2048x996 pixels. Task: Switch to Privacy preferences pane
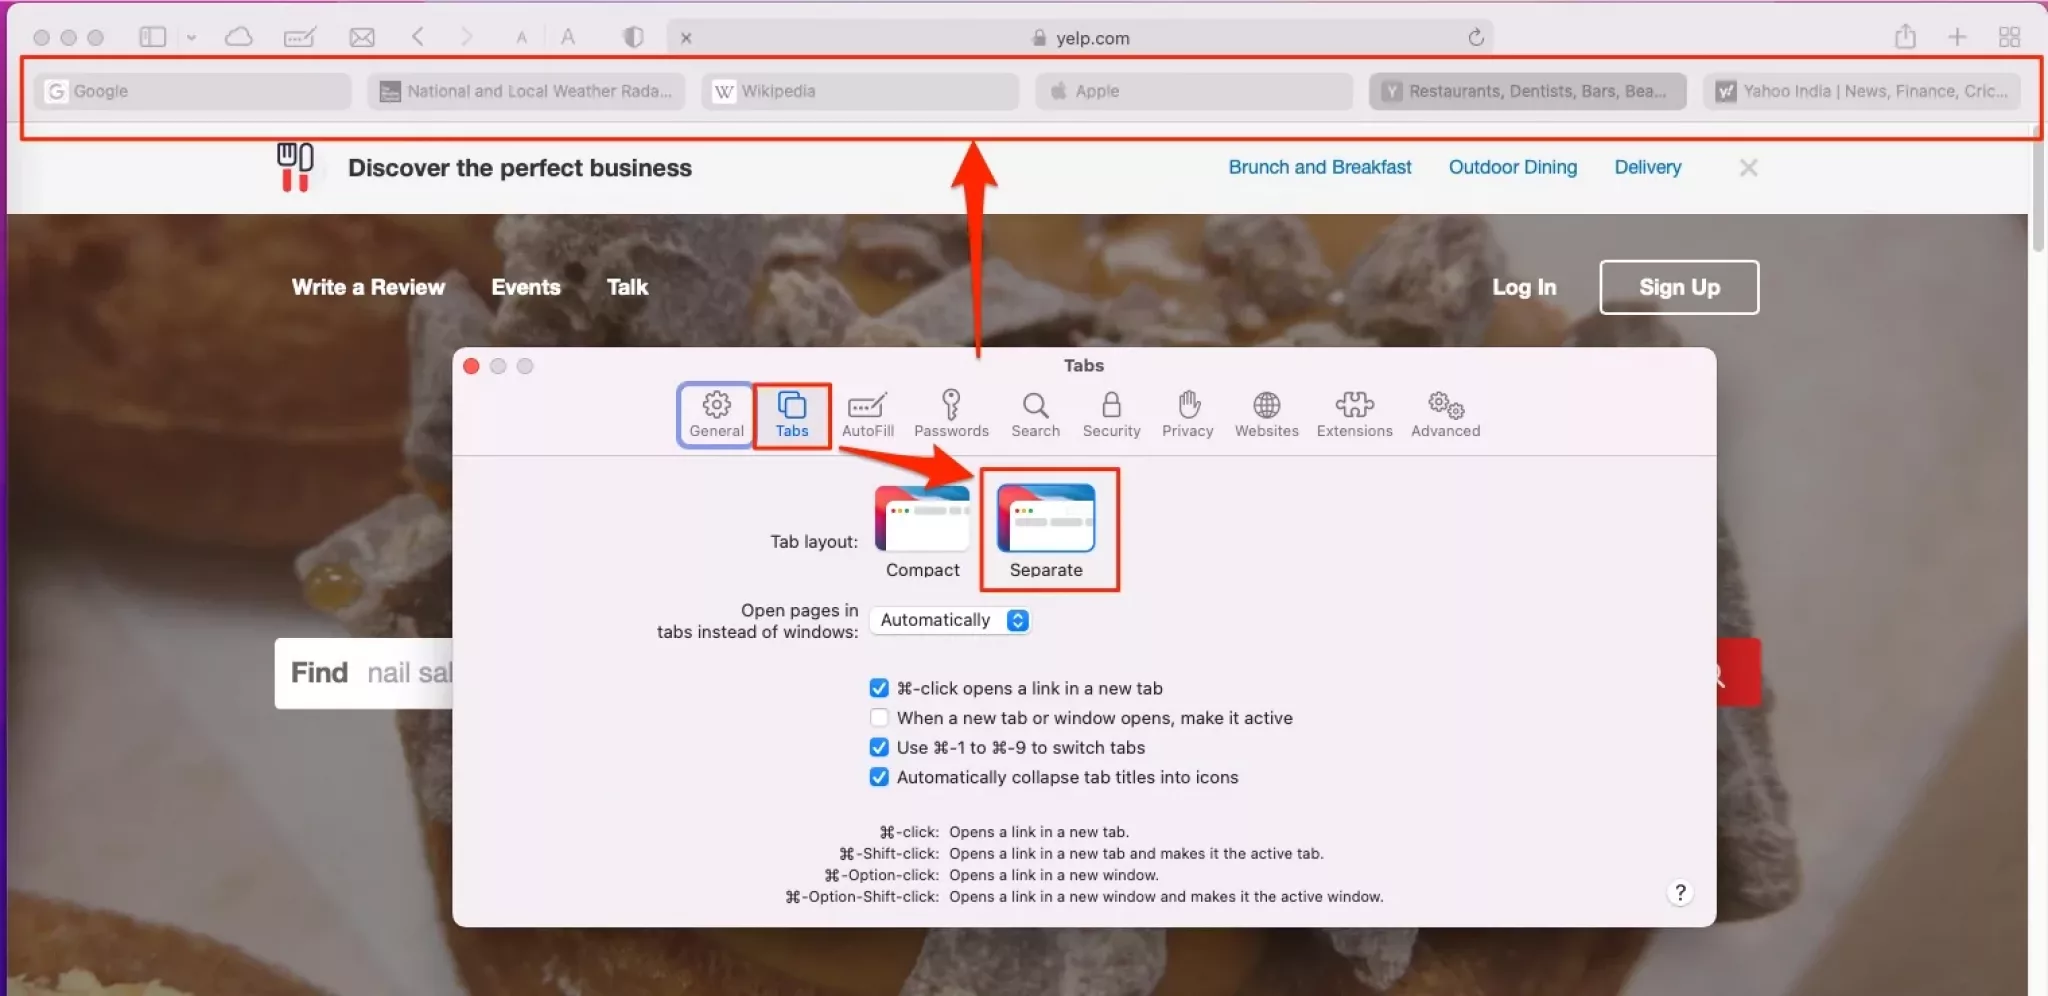1187,413
